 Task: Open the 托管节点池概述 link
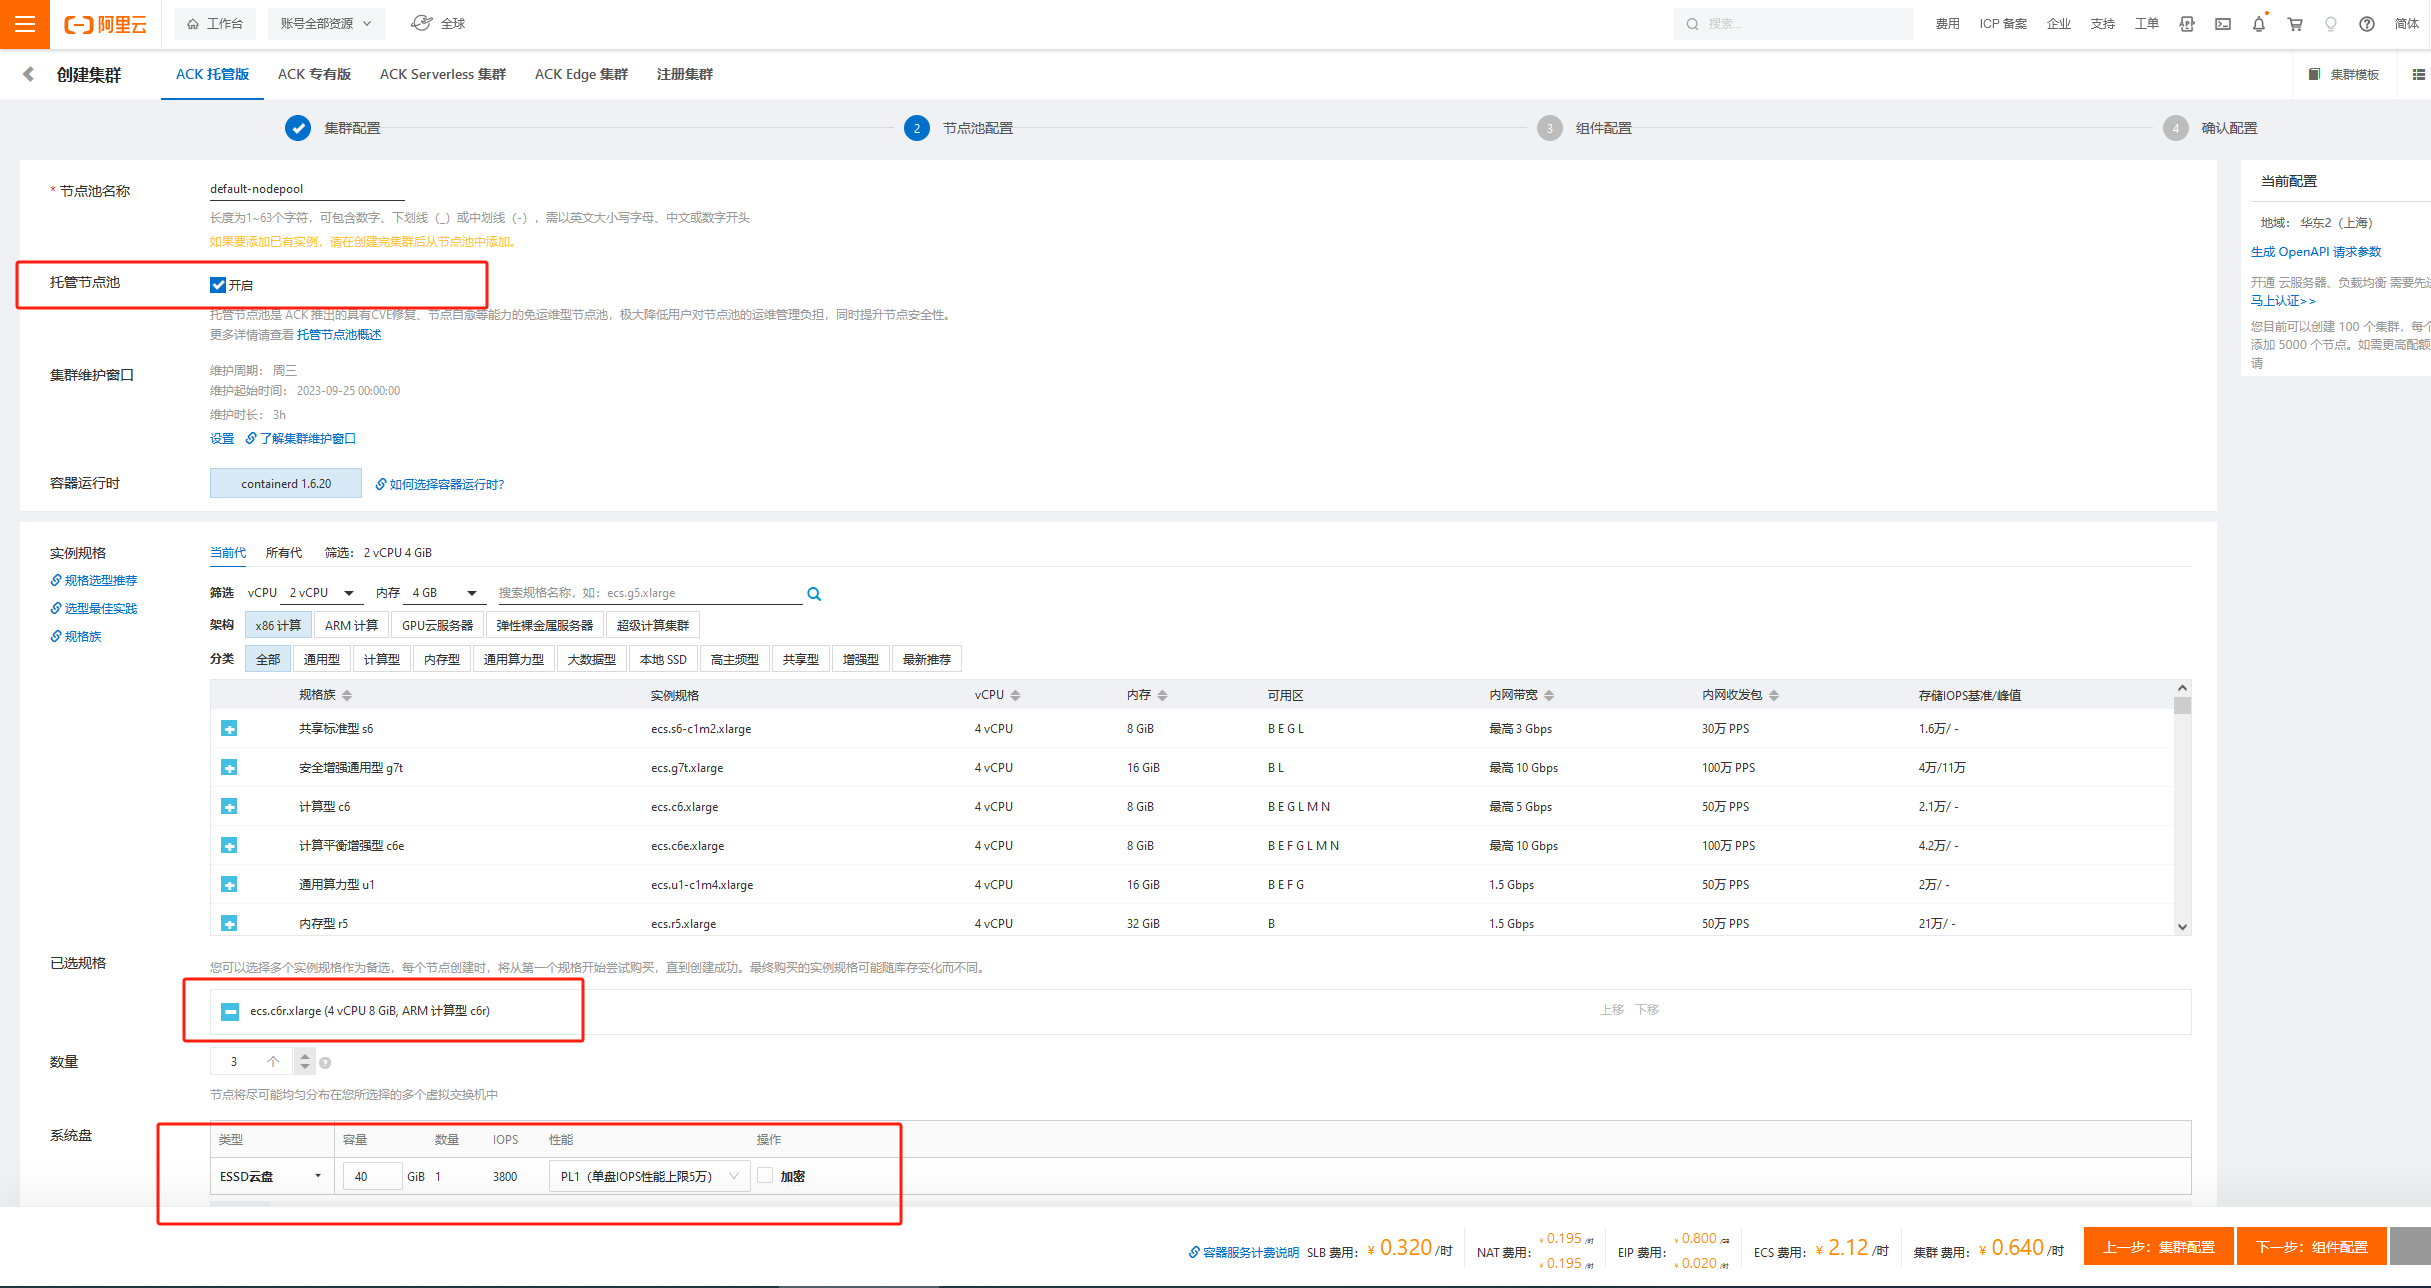339,335
